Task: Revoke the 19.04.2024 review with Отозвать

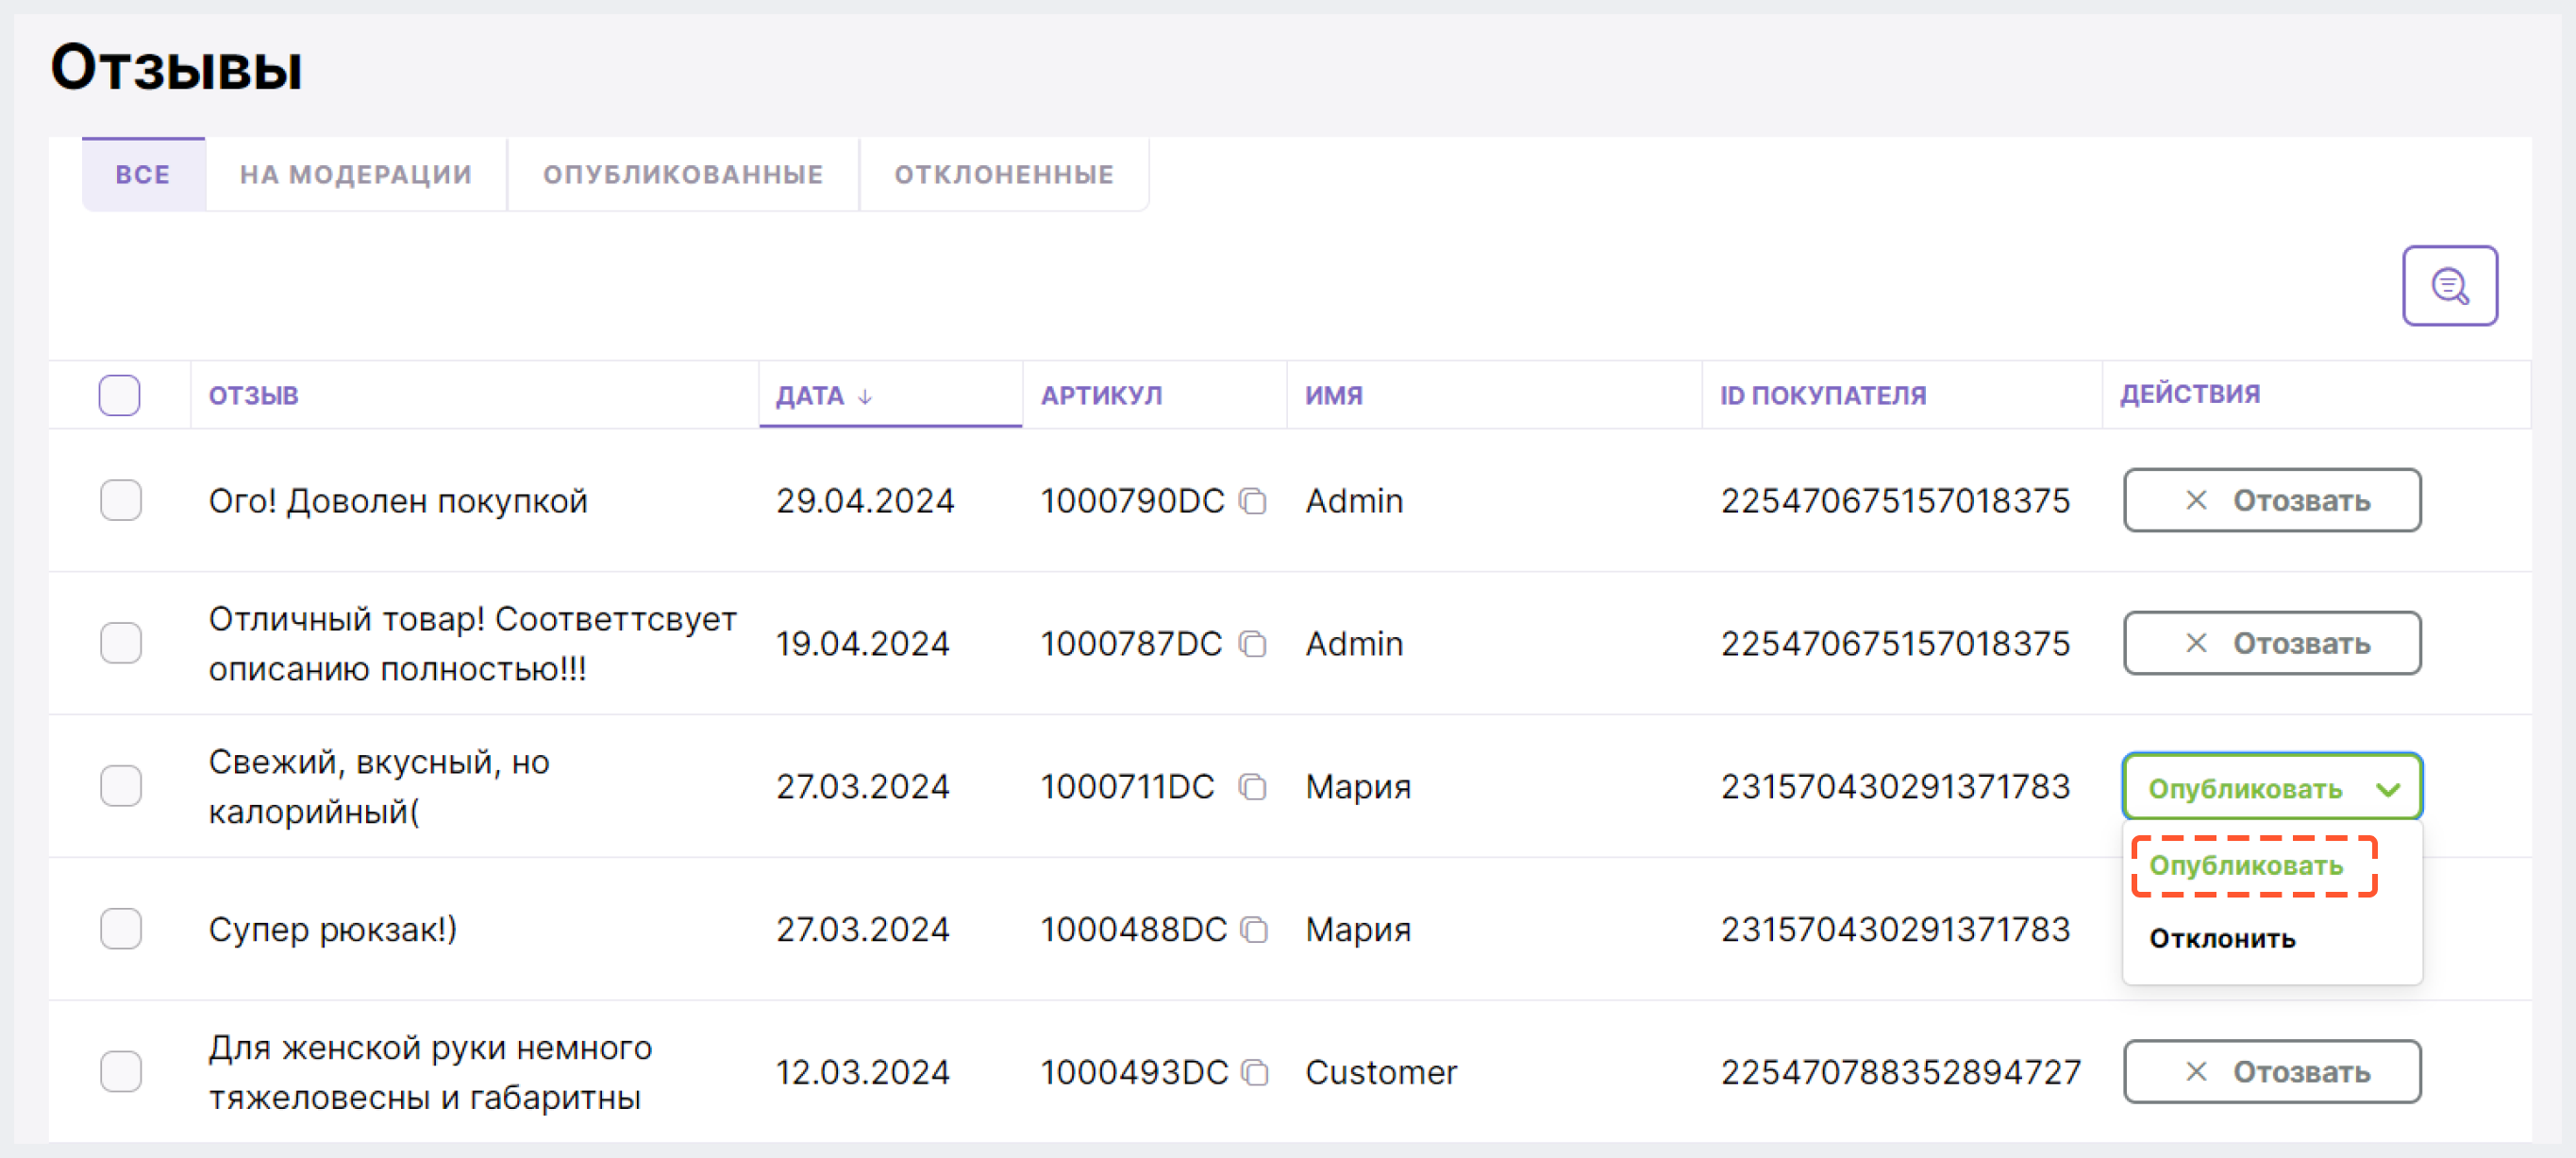Action: point(2272,643)
